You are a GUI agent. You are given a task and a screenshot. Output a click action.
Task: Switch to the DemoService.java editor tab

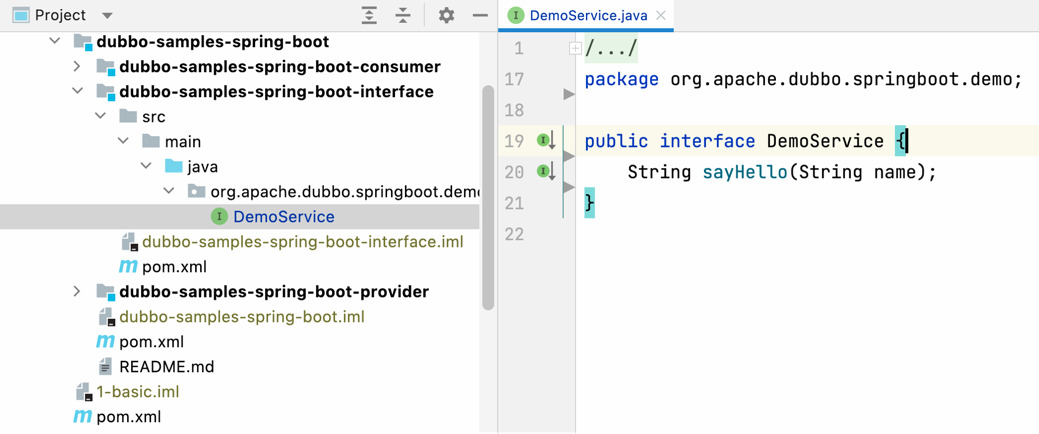[x=587, y=16]
